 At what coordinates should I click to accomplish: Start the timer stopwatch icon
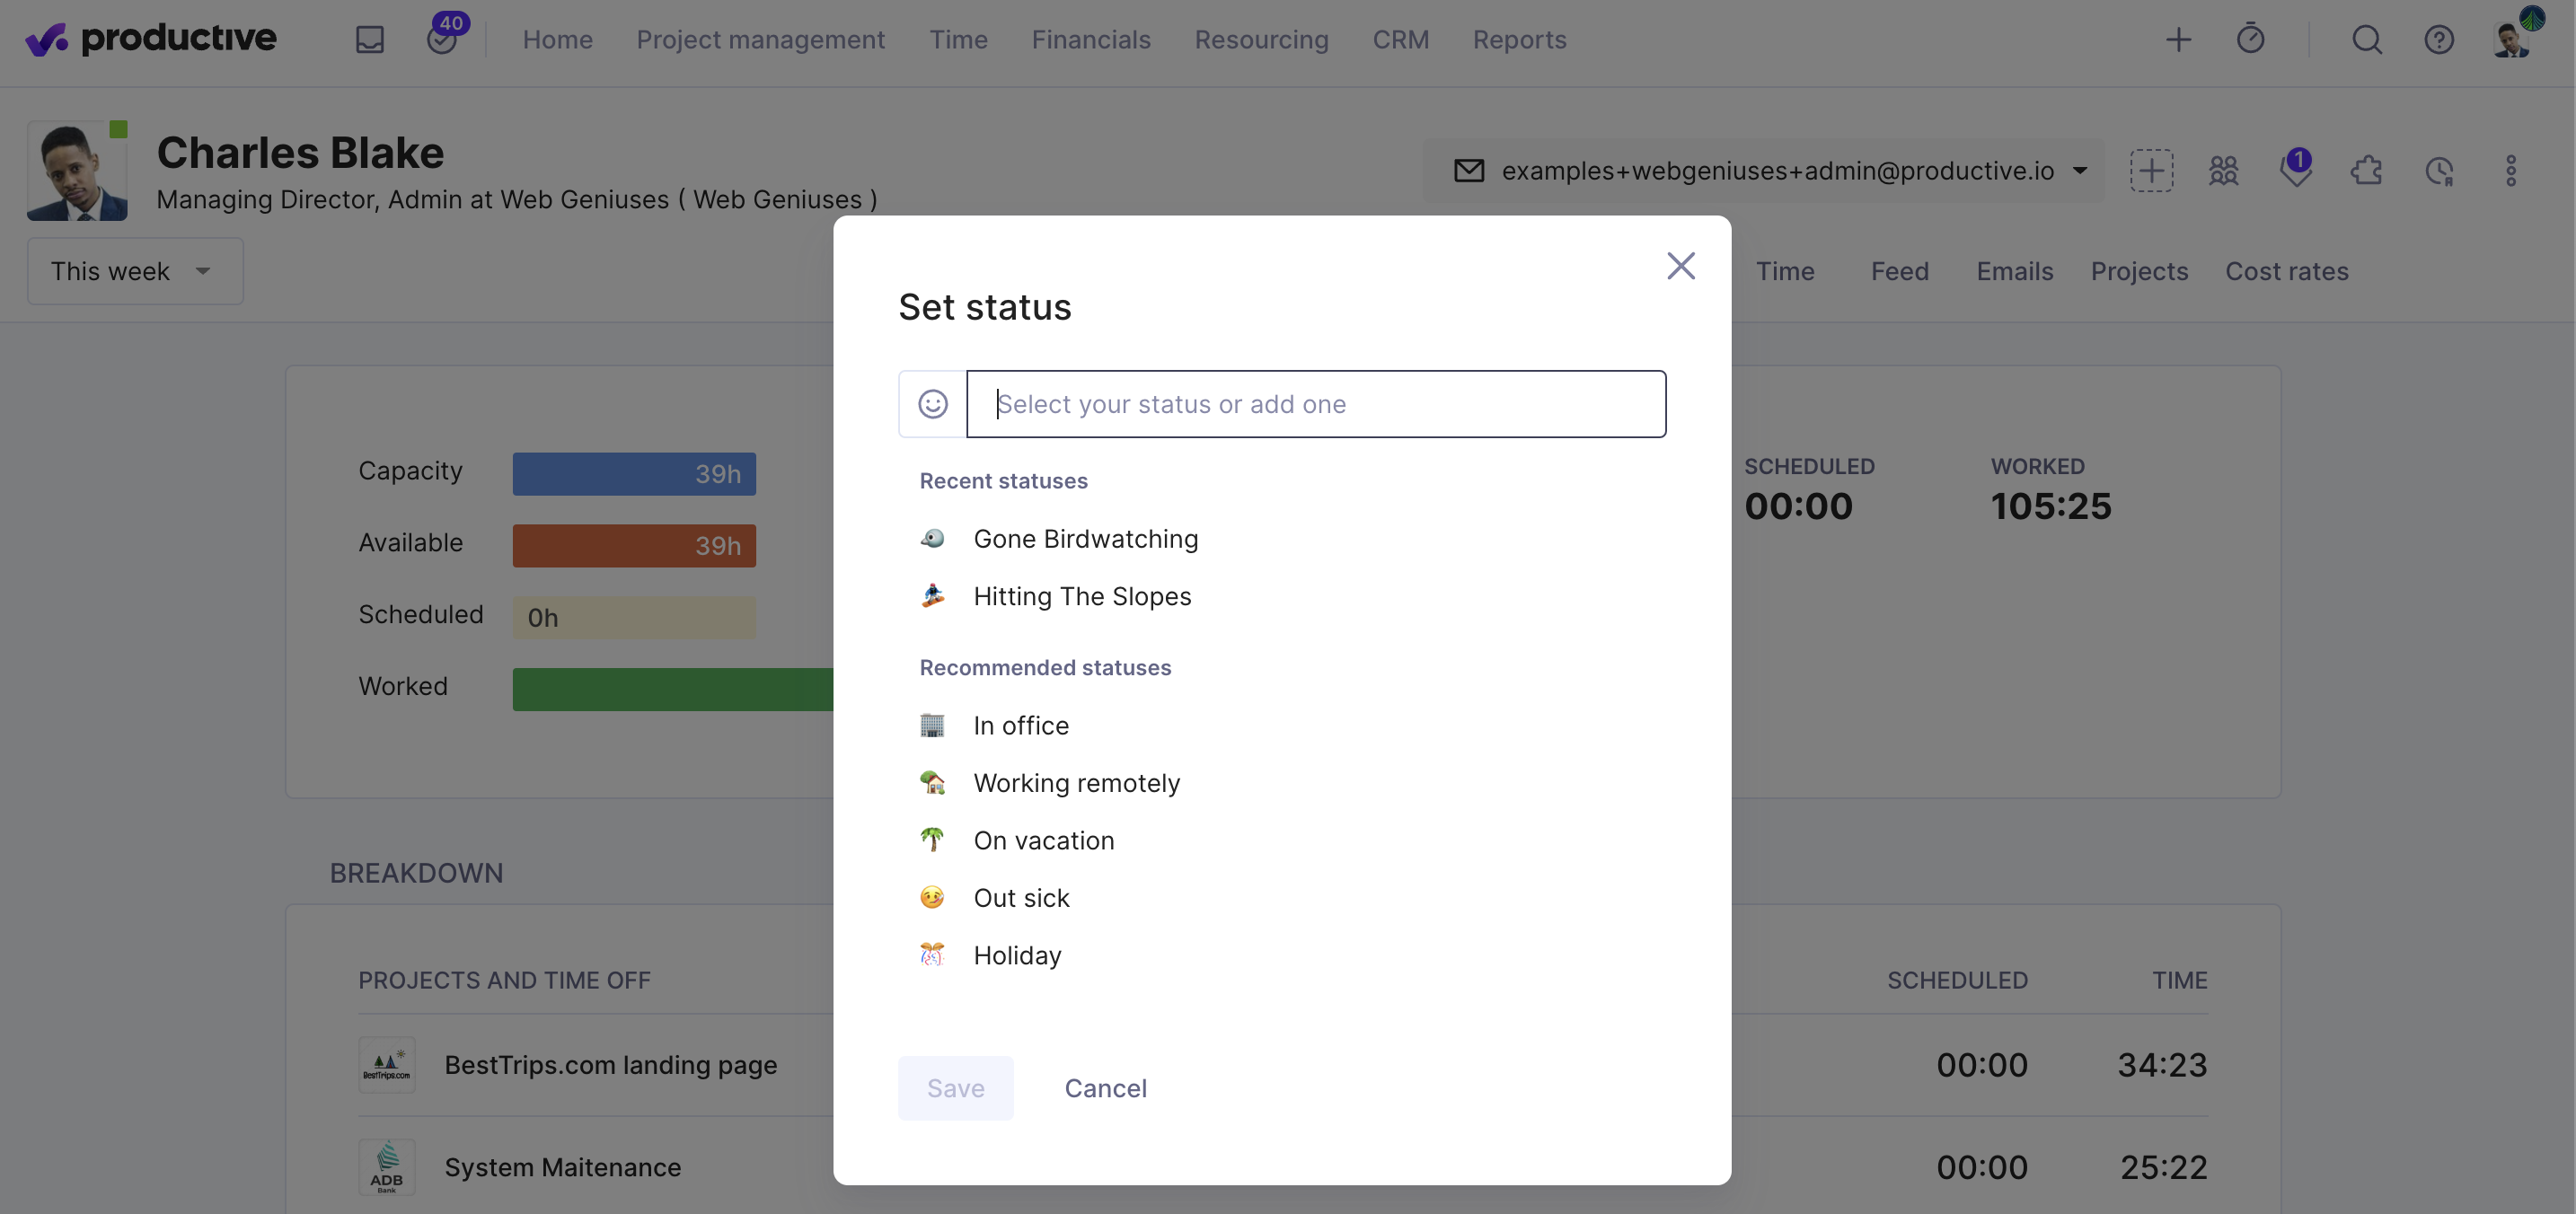pyautogui.click(x=2250, y=39)
